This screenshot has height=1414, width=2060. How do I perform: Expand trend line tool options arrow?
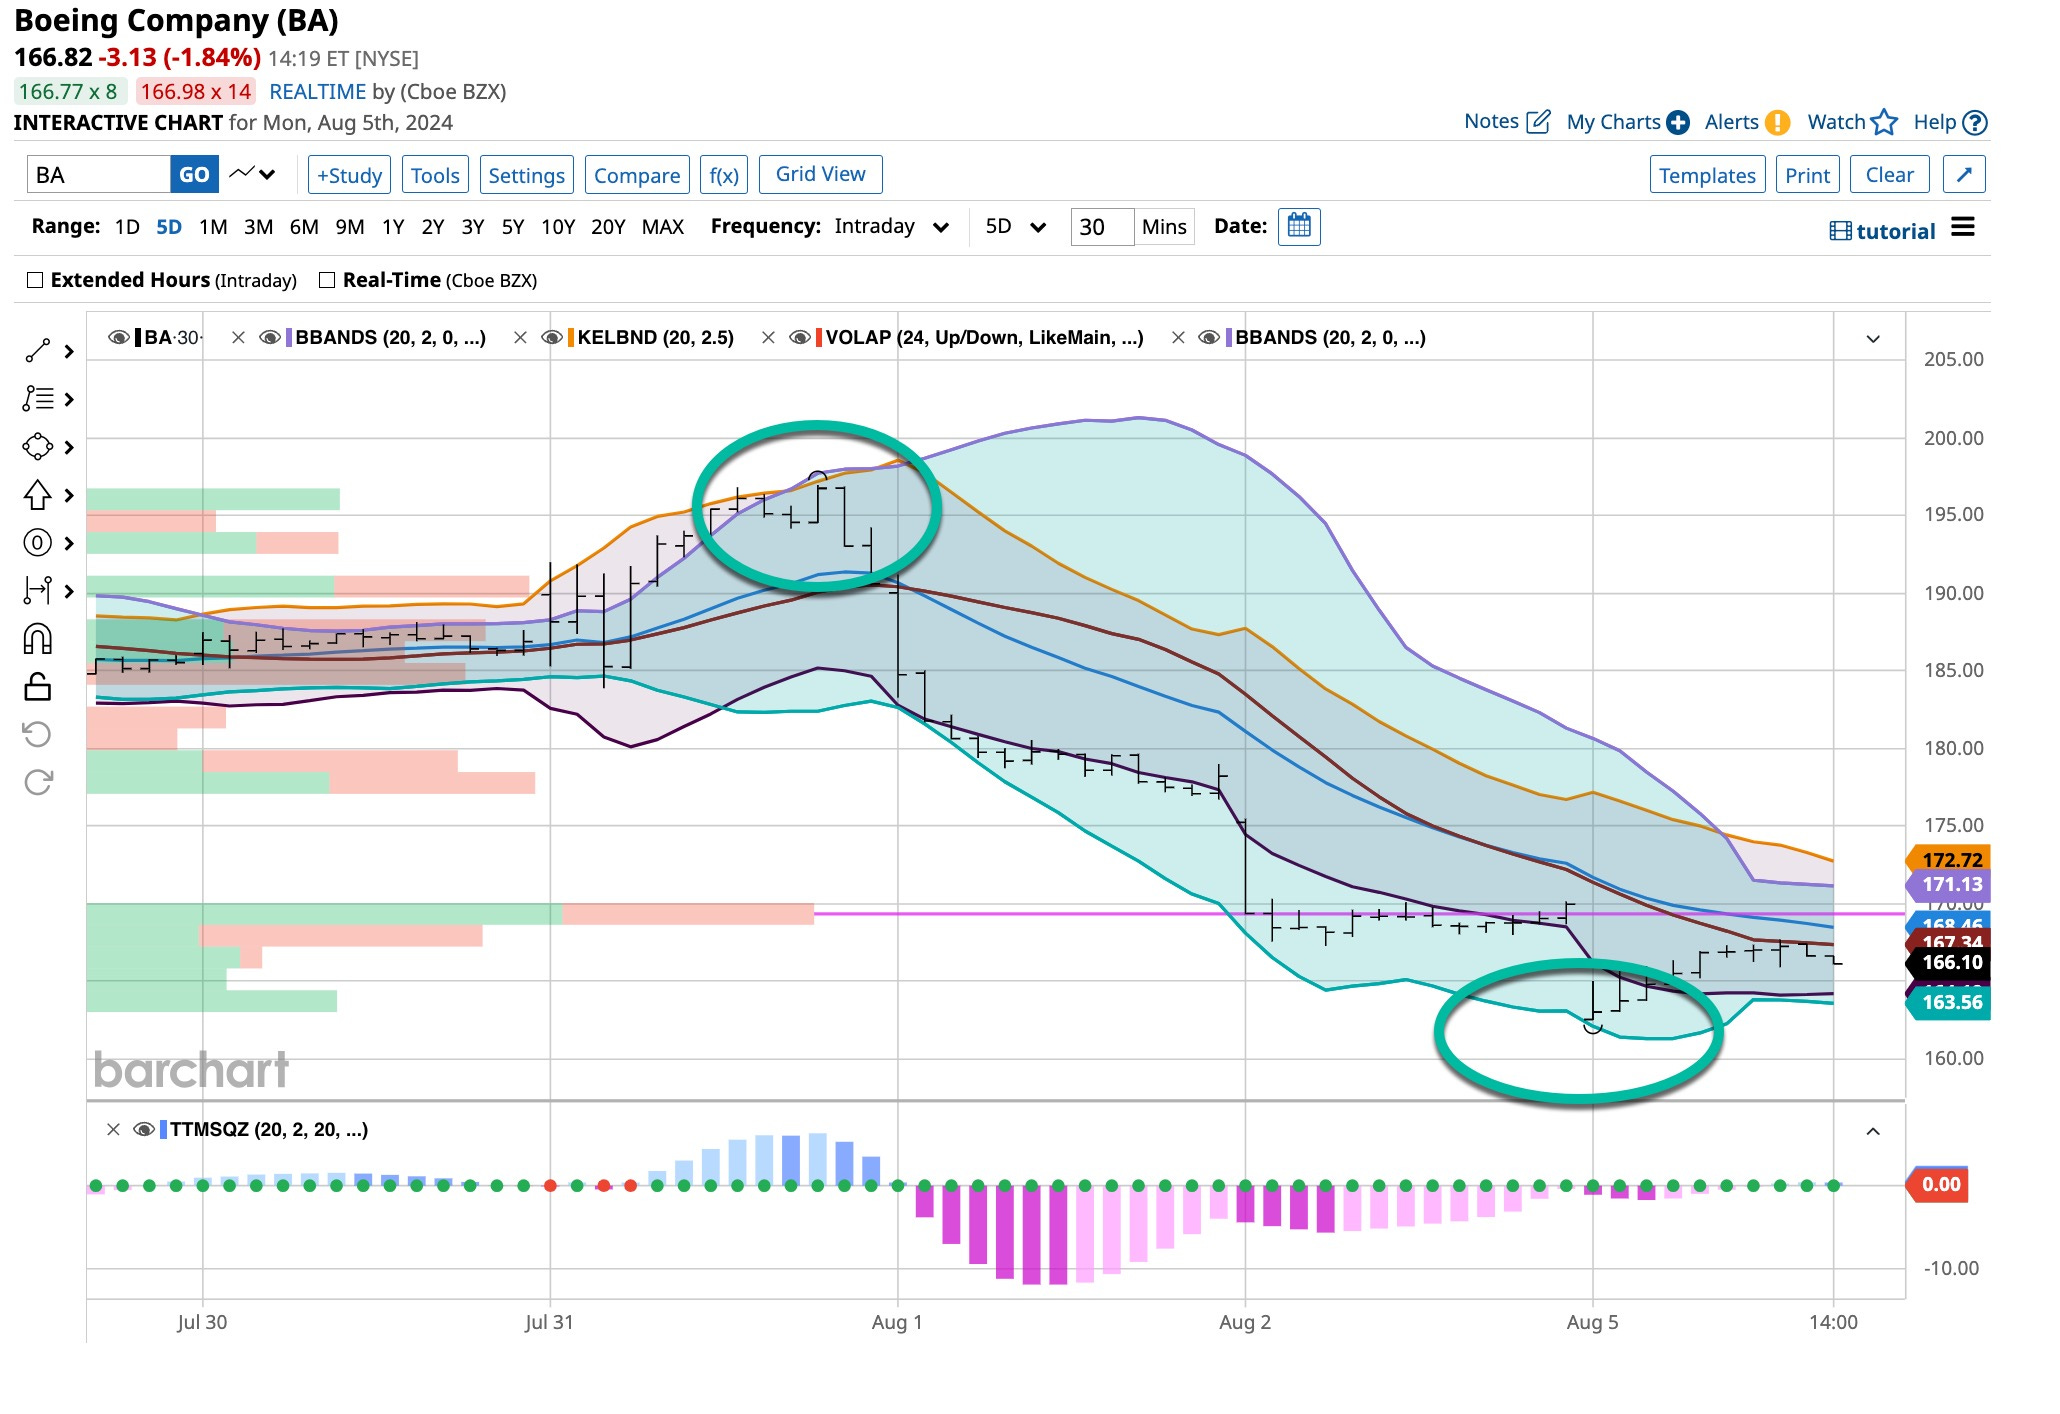[x=69, y=351]
